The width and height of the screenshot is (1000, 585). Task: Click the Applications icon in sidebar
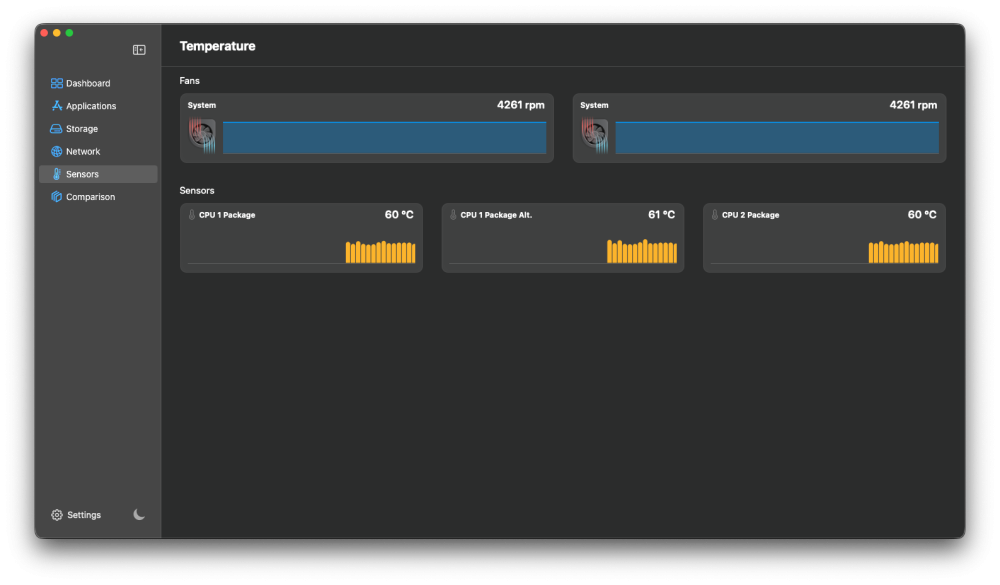(57, 106)
